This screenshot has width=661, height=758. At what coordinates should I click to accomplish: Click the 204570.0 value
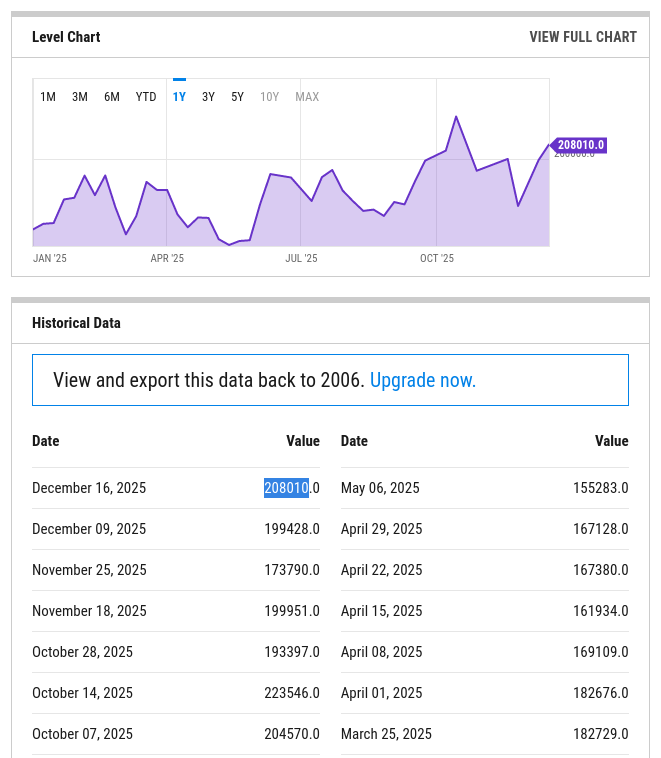click(292, 734)
